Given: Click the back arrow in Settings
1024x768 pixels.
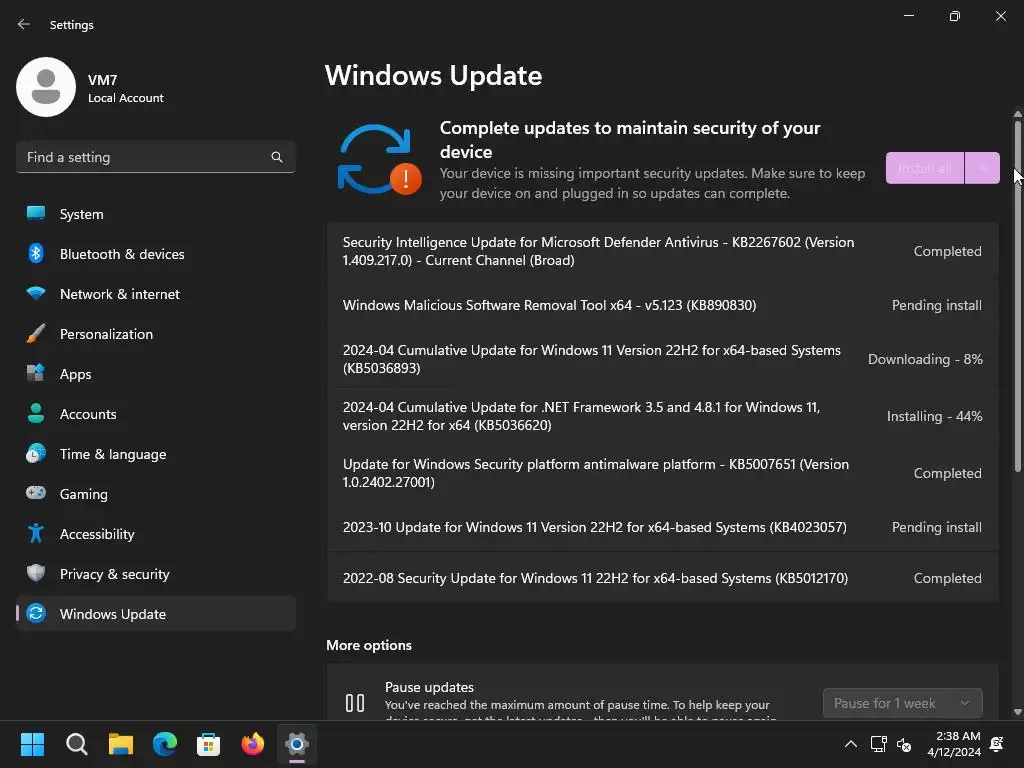Looking at the screenshot, I should [x=24, y=24].
